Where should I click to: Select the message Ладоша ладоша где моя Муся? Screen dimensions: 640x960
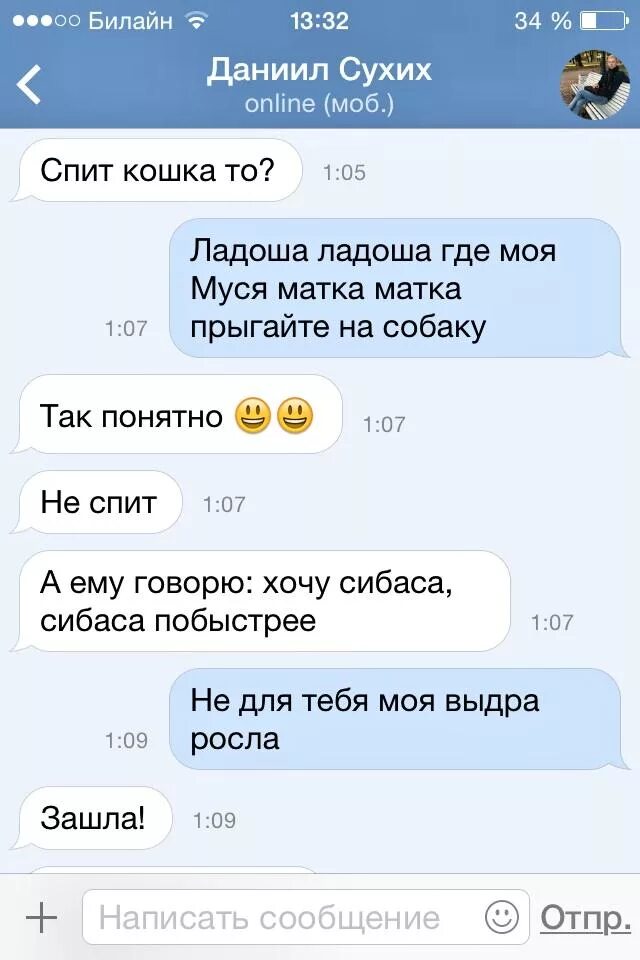[399, 288]
